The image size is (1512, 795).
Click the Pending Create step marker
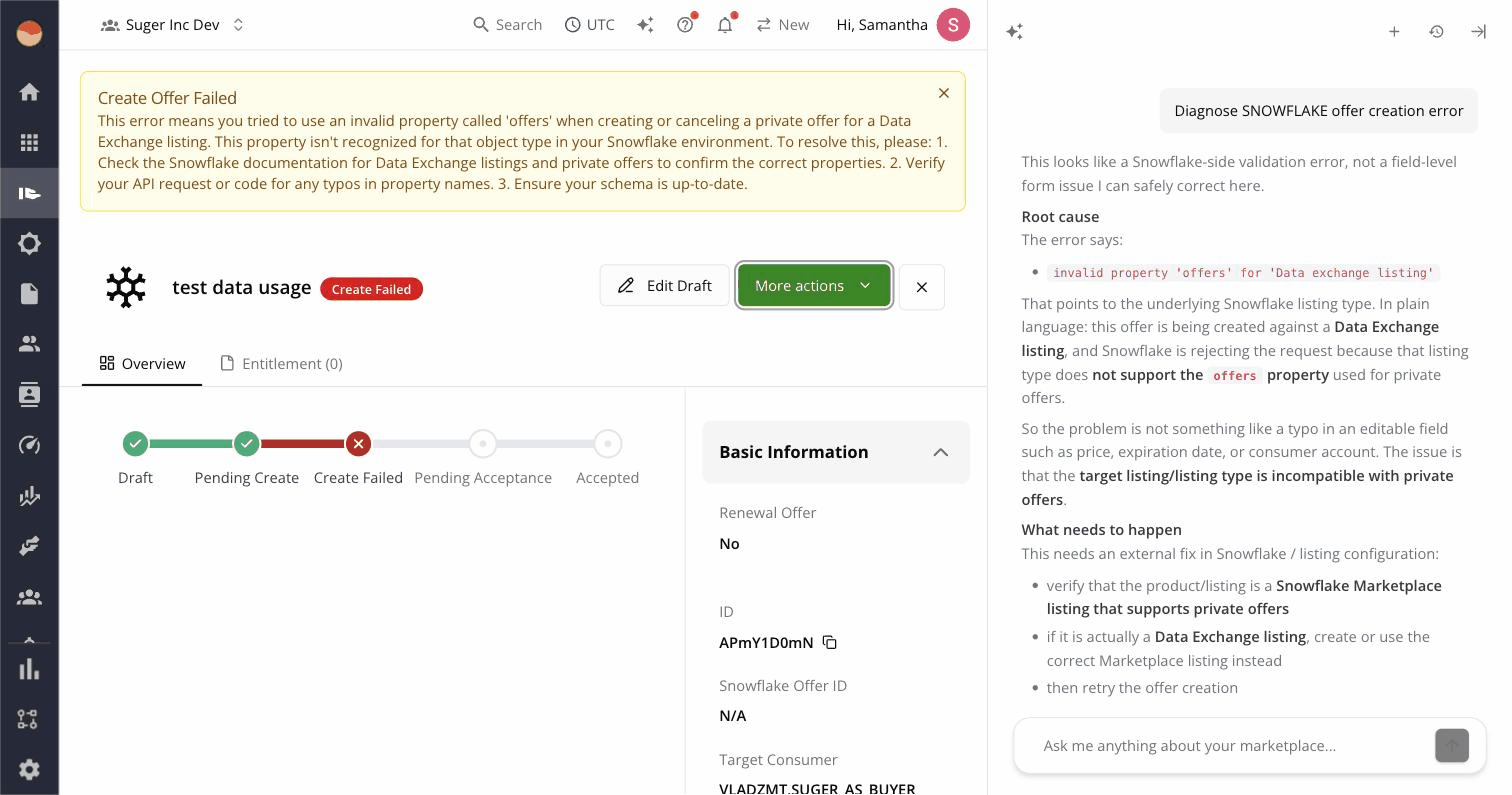click(x=247, y=443)
